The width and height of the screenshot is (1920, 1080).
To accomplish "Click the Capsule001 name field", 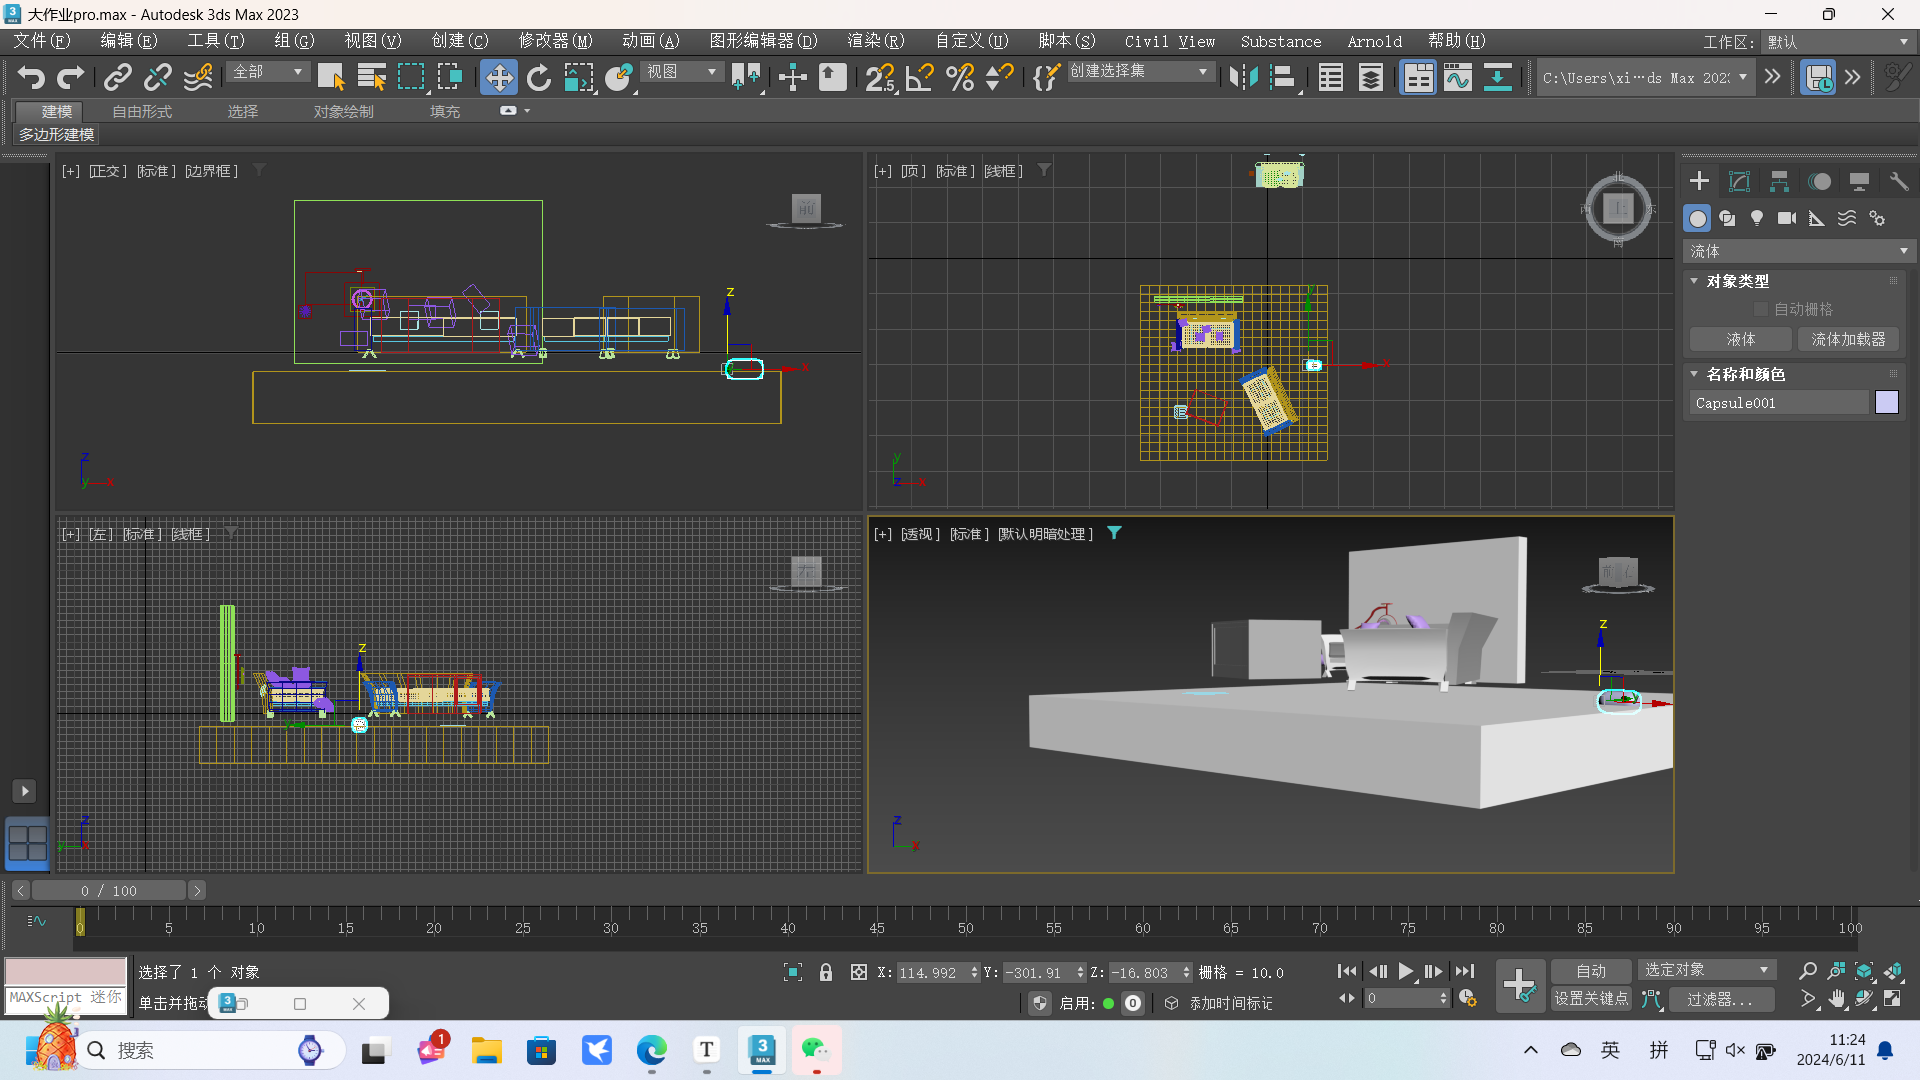I will pos(1779,403).
